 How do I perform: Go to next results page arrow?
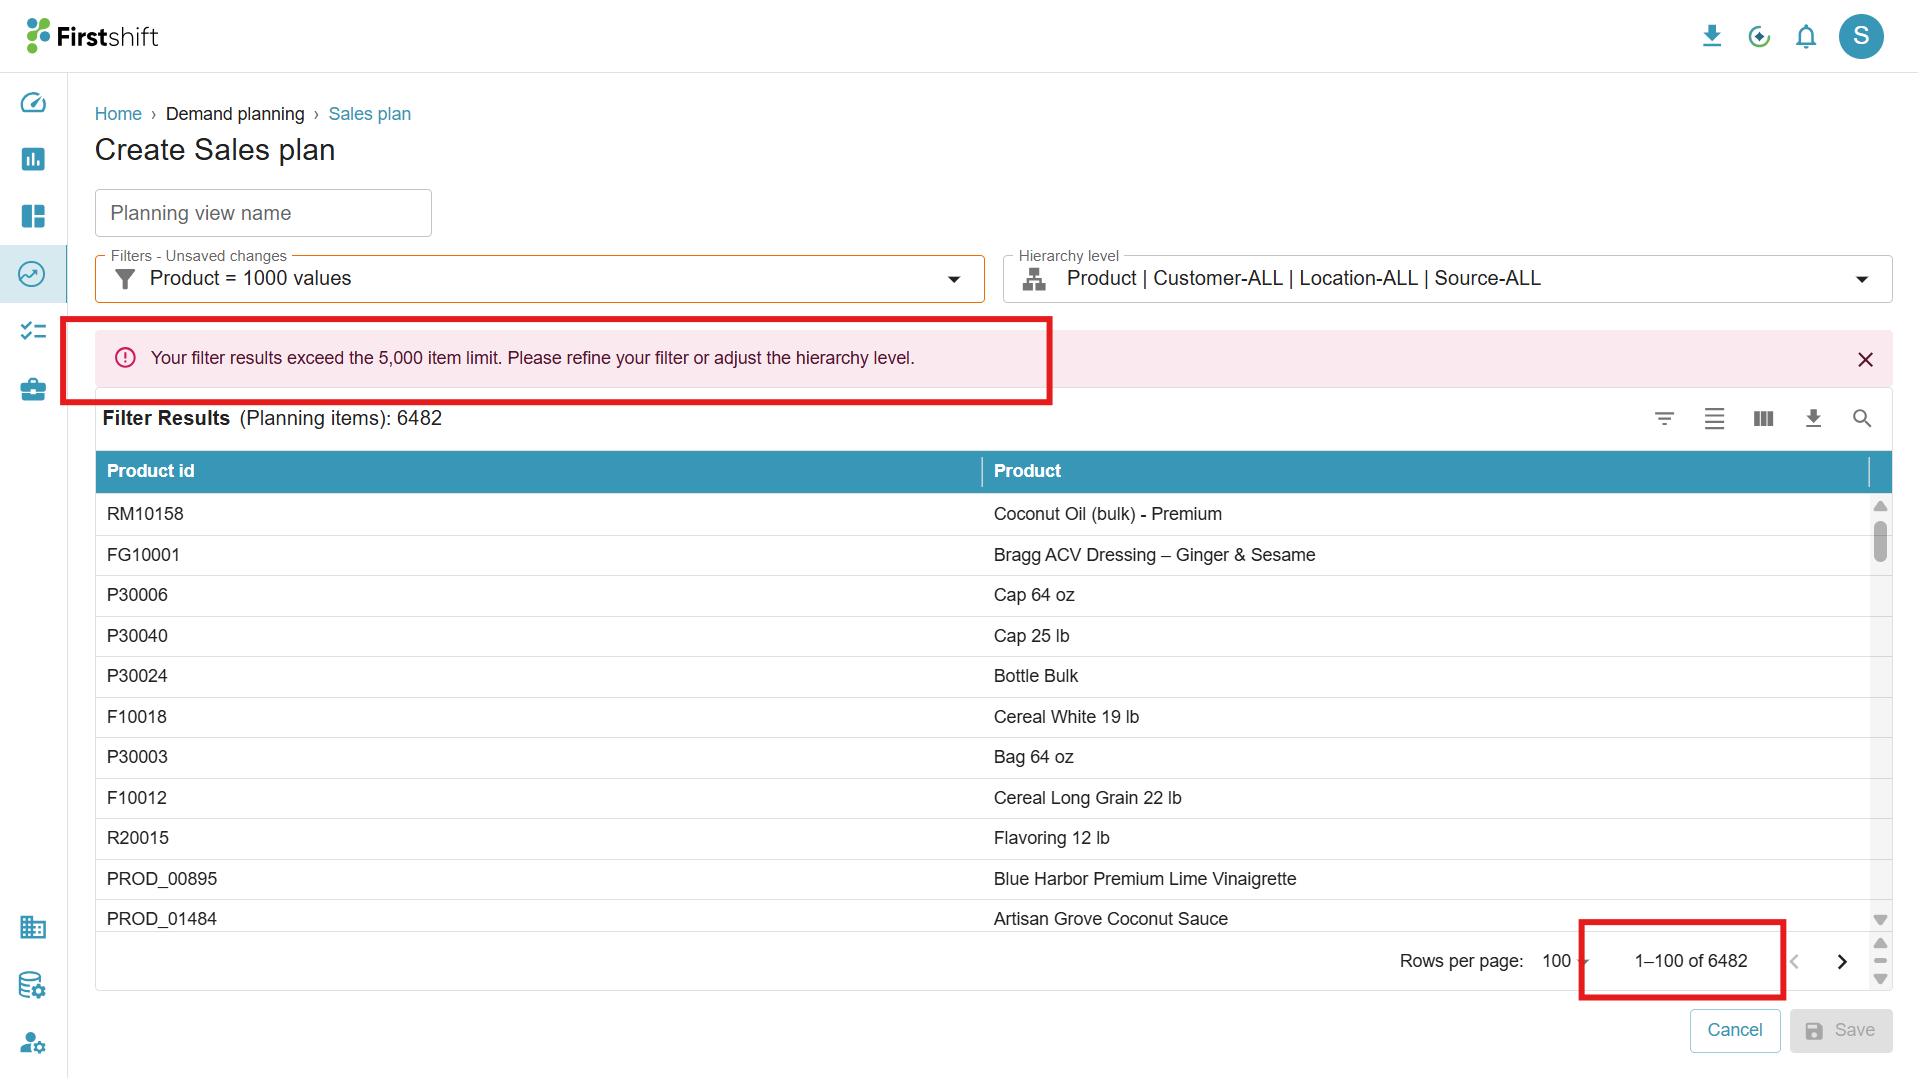(1841, 961)
